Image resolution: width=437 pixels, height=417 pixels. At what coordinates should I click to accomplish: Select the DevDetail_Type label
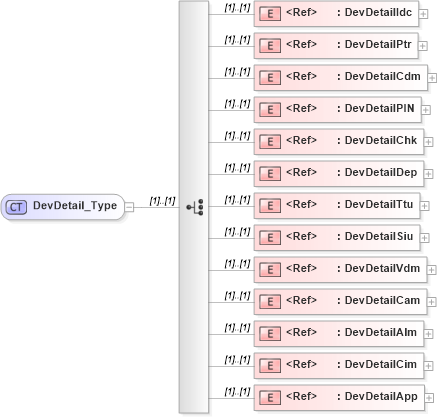point(75,206)
